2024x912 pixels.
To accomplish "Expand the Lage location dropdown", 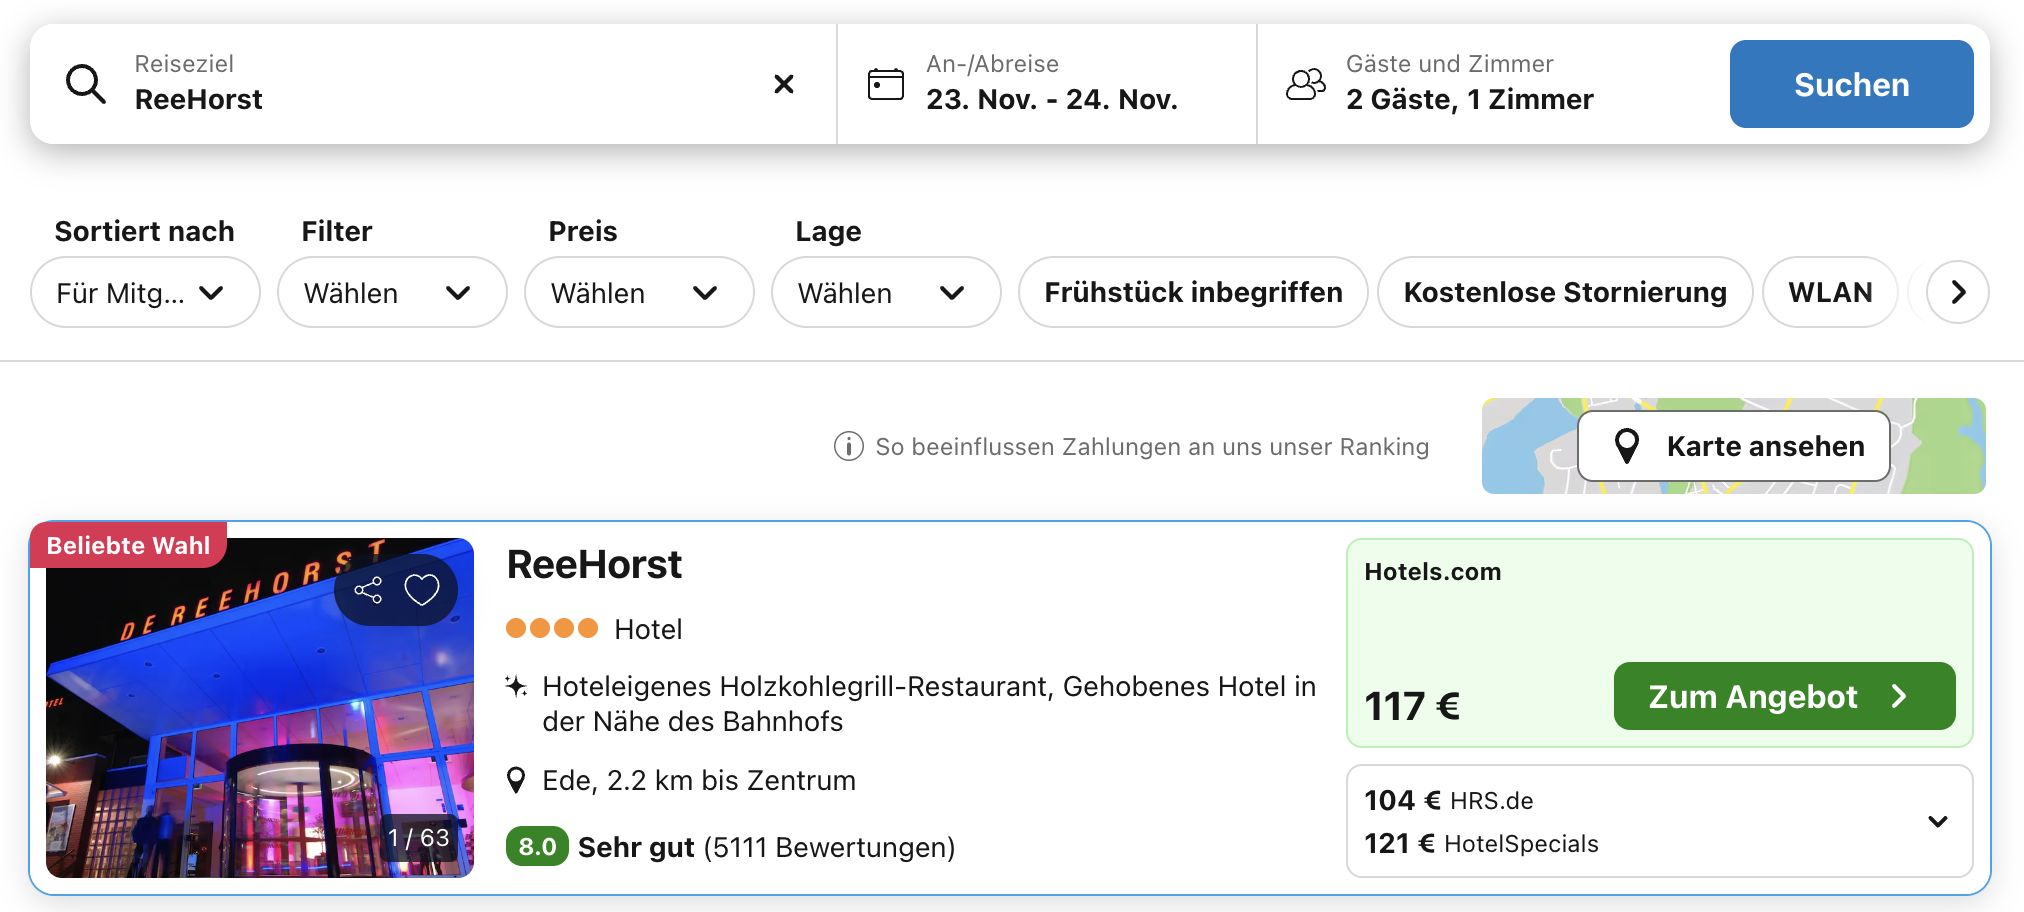I will 885,292.
